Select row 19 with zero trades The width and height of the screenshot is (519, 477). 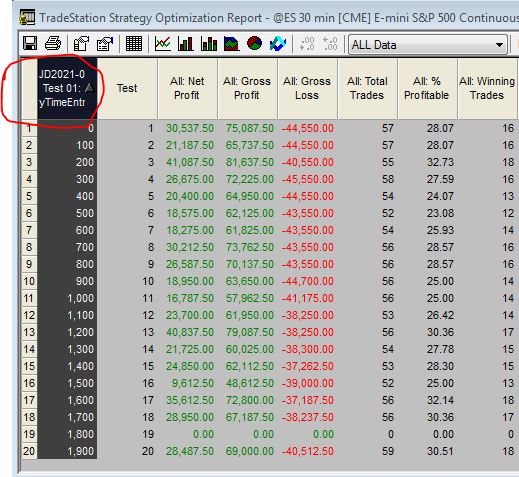coord(29,434)
